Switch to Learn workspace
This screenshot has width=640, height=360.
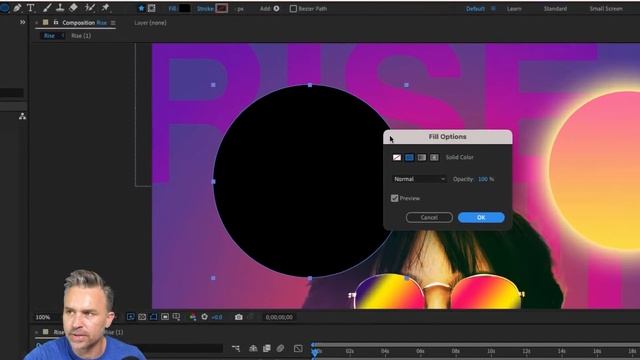[x=514, y=9]
